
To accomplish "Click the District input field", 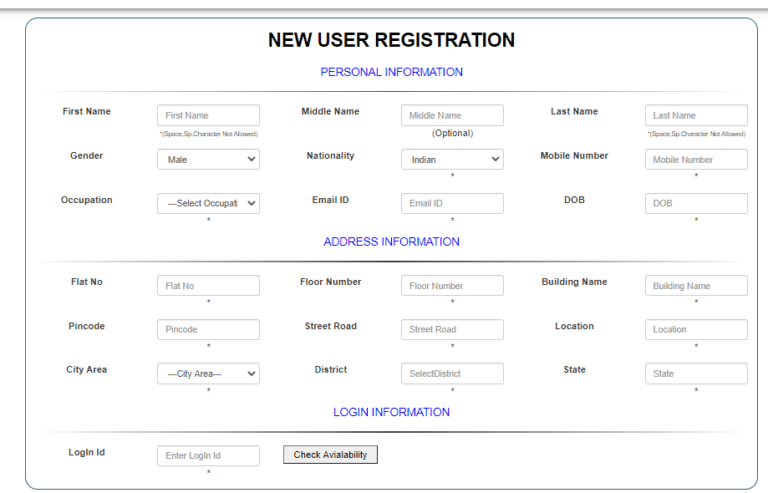I will coord(452,374).
